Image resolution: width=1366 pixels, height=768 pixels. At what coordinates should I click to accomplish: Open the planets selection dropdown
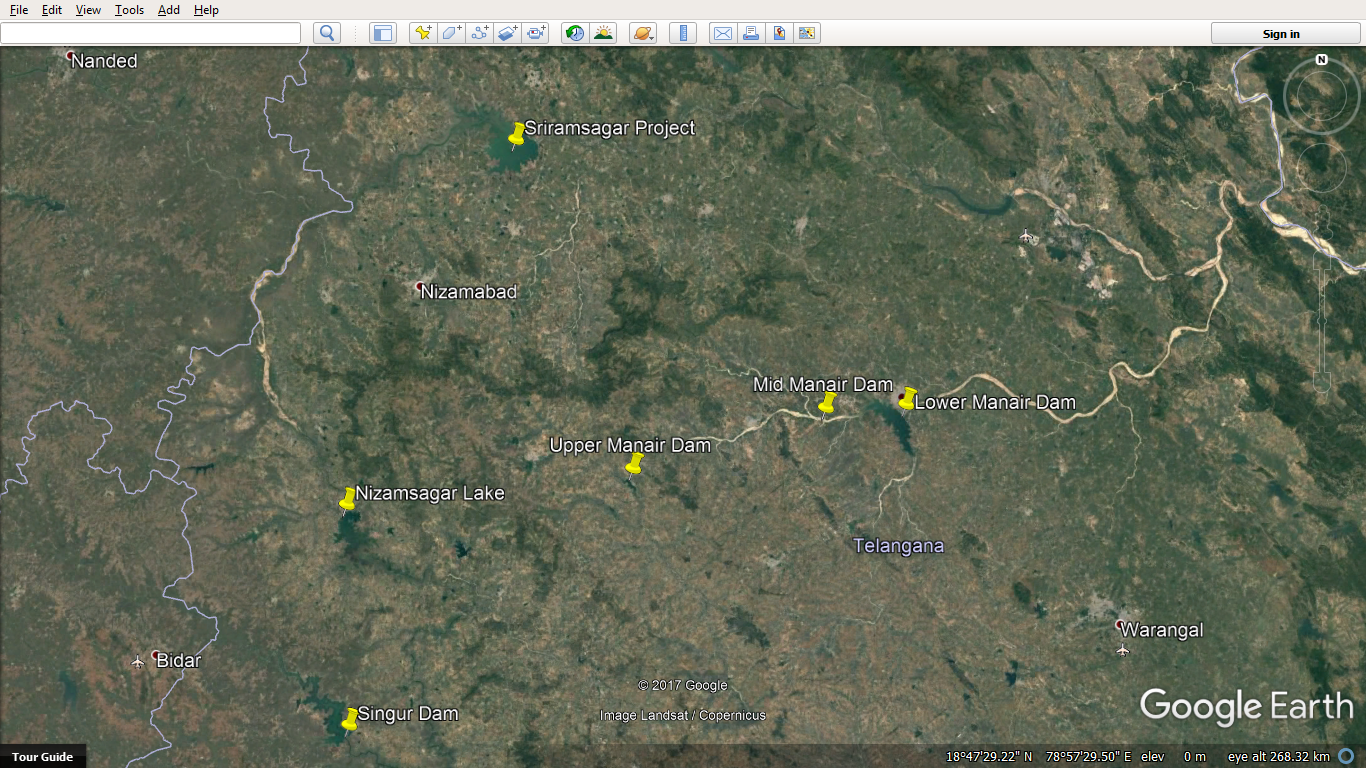pos(641,32)
